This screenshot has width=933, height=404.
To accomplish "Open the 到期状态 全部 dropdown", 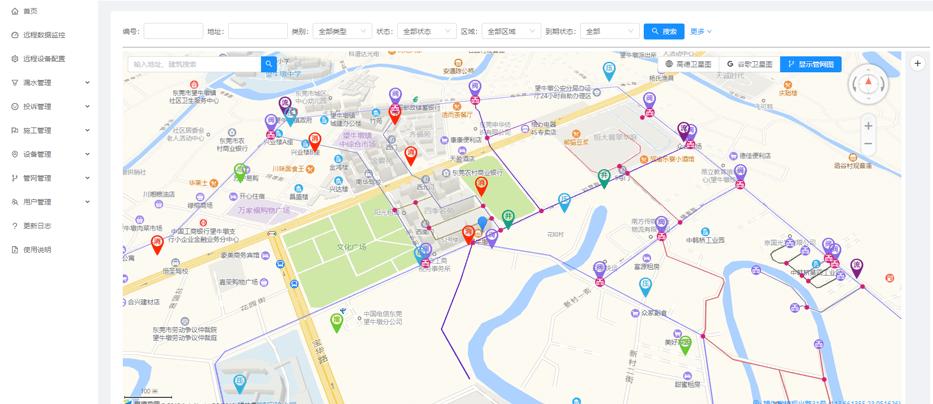I will coord(609,32).
